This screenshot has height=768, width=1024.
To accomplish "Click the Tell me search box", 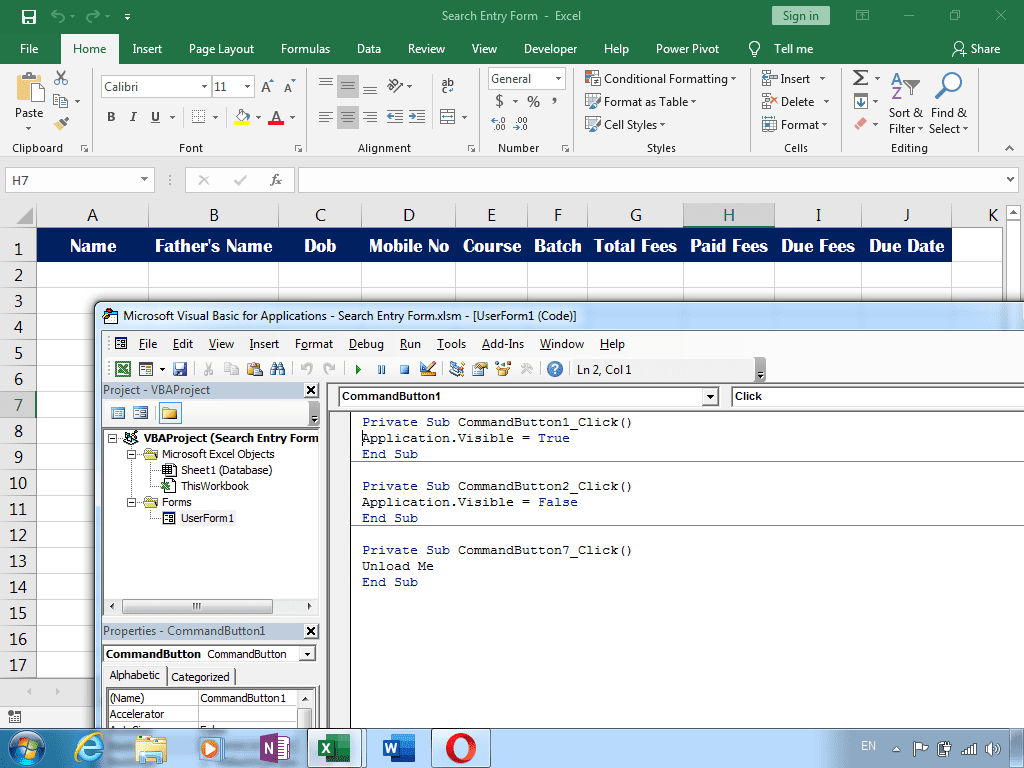I will click(x=780, y=49).
